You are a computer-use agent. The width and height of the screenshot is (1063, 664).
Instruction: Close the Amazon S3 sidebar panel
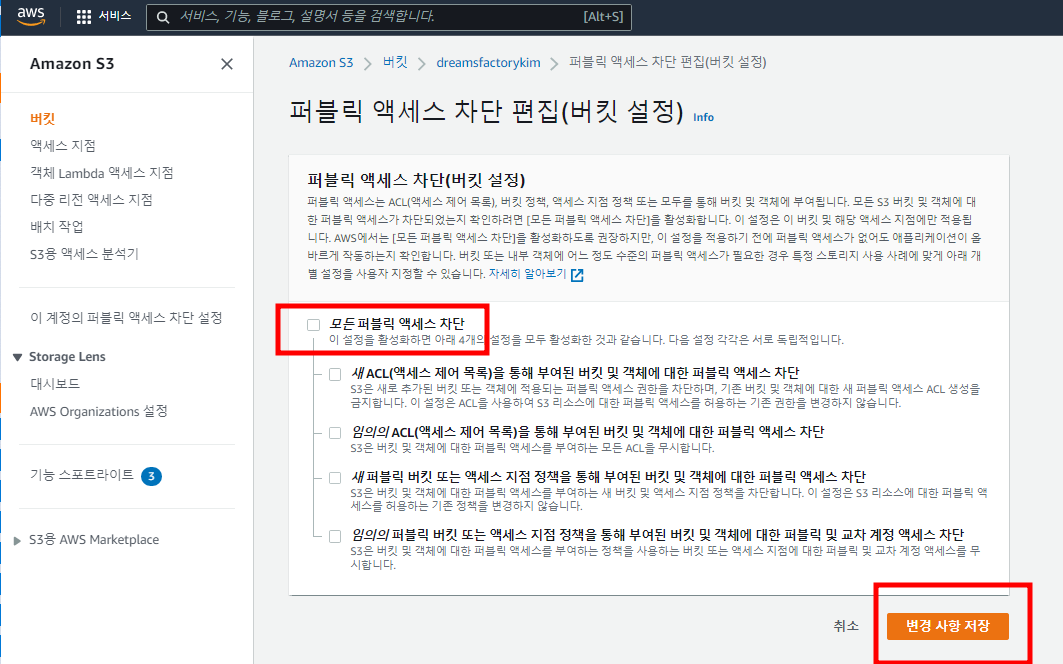(227, 64)
